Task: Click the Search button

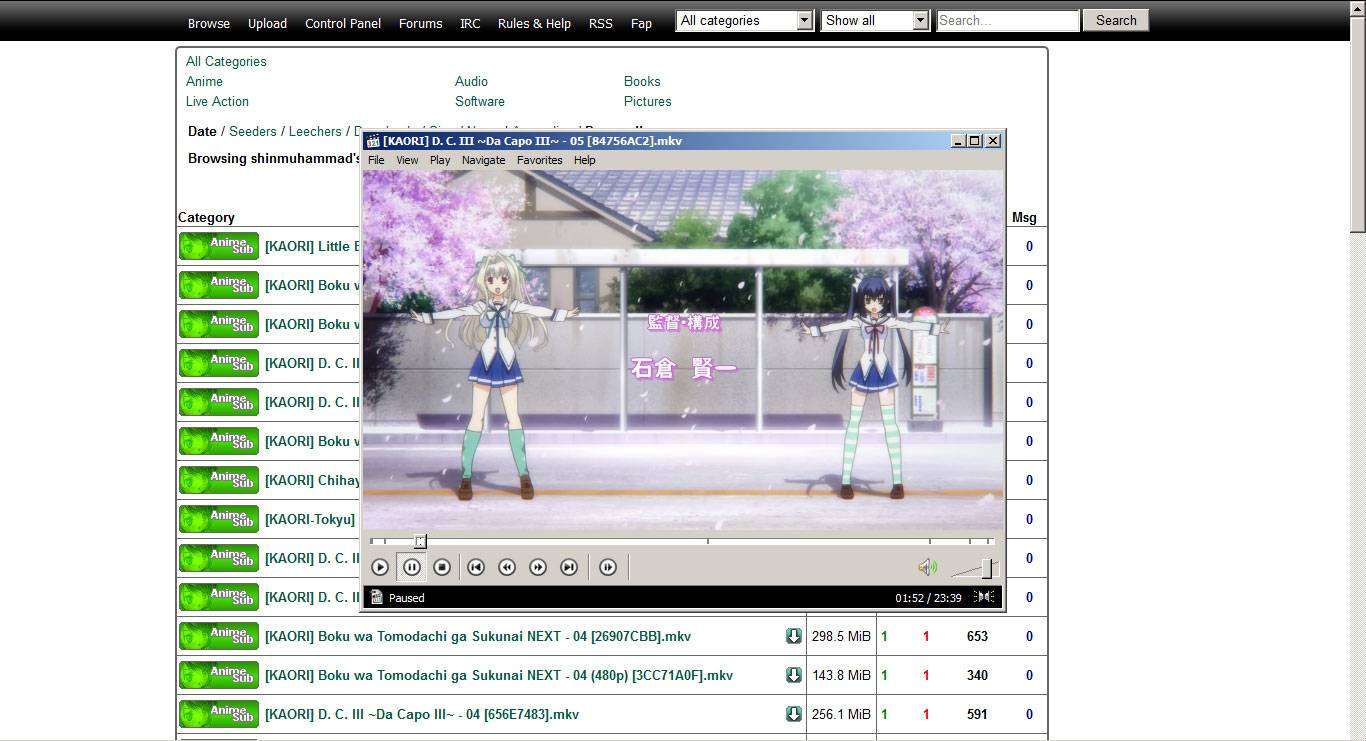Action: pyautogui.click(x=1115, y=20)
